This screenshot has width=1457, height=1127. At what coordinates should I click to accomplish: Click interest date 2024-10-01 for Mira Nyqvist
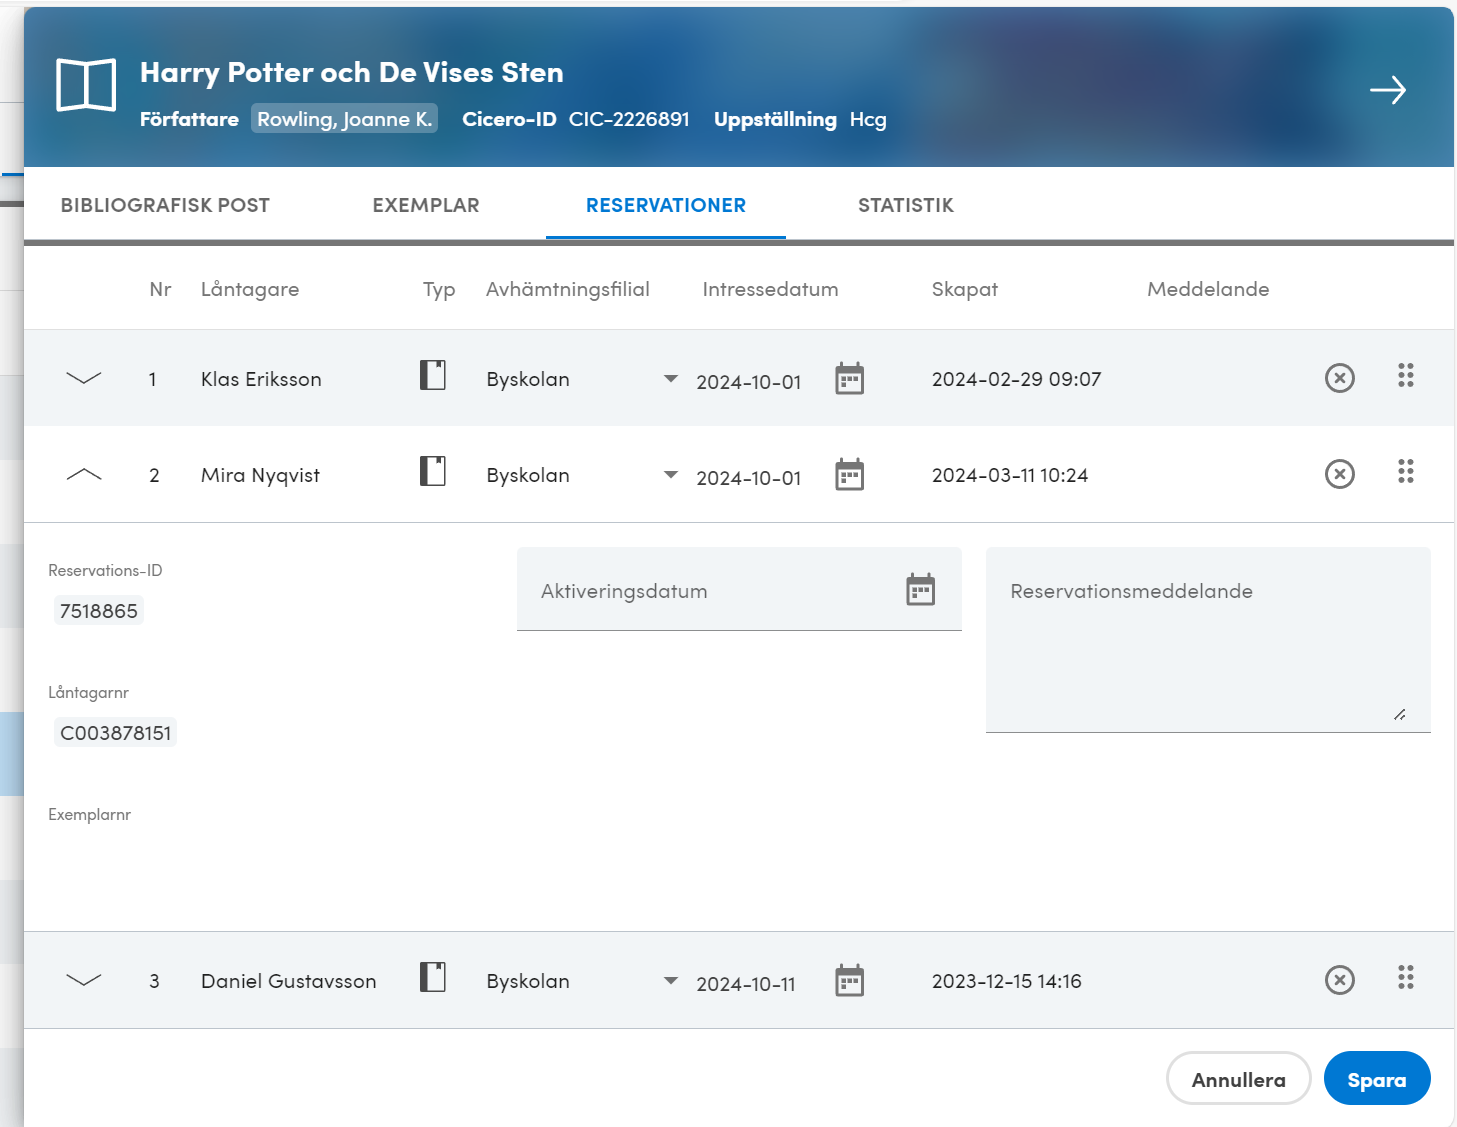(749, 478)
